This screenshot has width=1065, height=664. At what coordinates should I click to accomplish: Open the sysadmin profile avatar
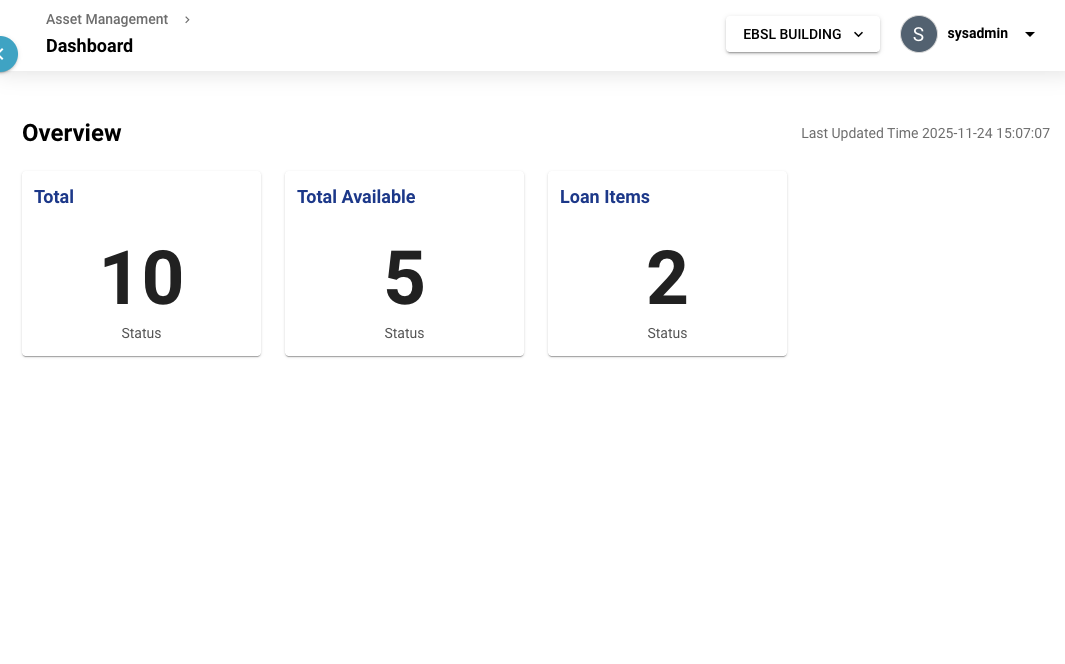coord(918,33)
